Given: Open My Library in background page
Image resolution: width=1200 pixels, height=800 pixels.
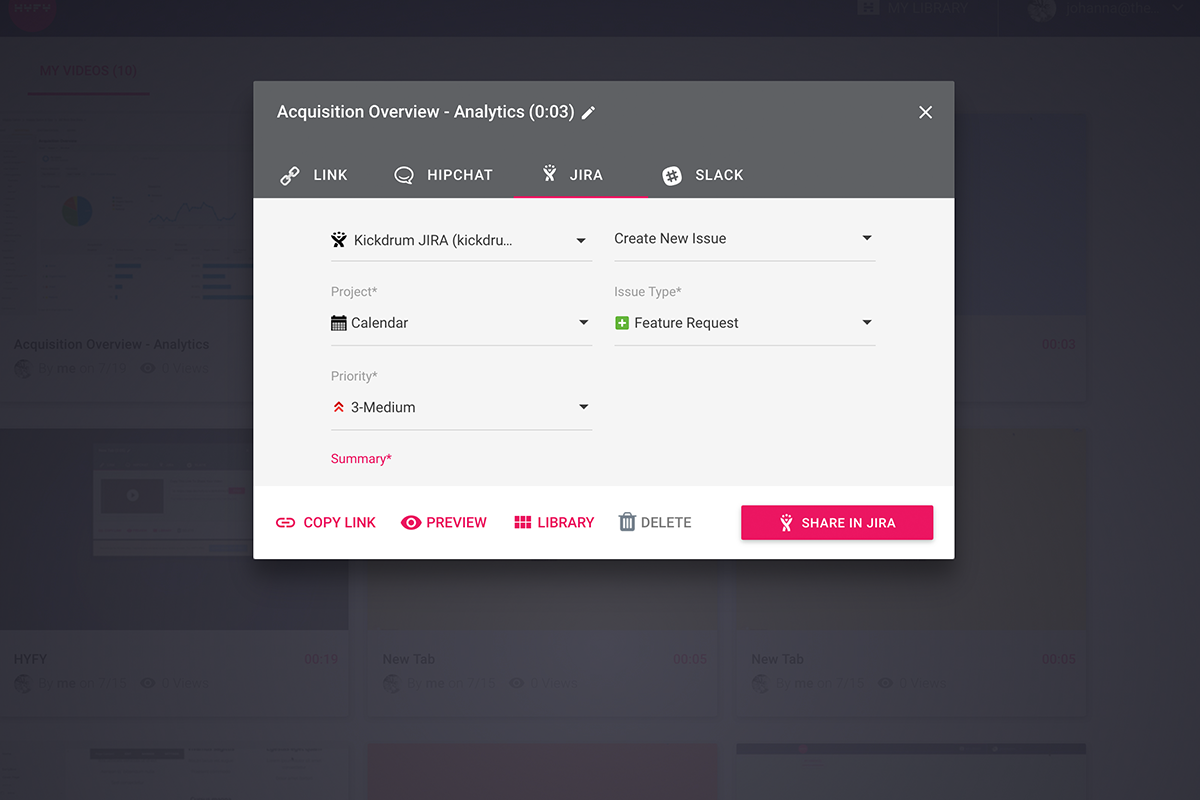Looking at the screenshot, I should (913, 8).
